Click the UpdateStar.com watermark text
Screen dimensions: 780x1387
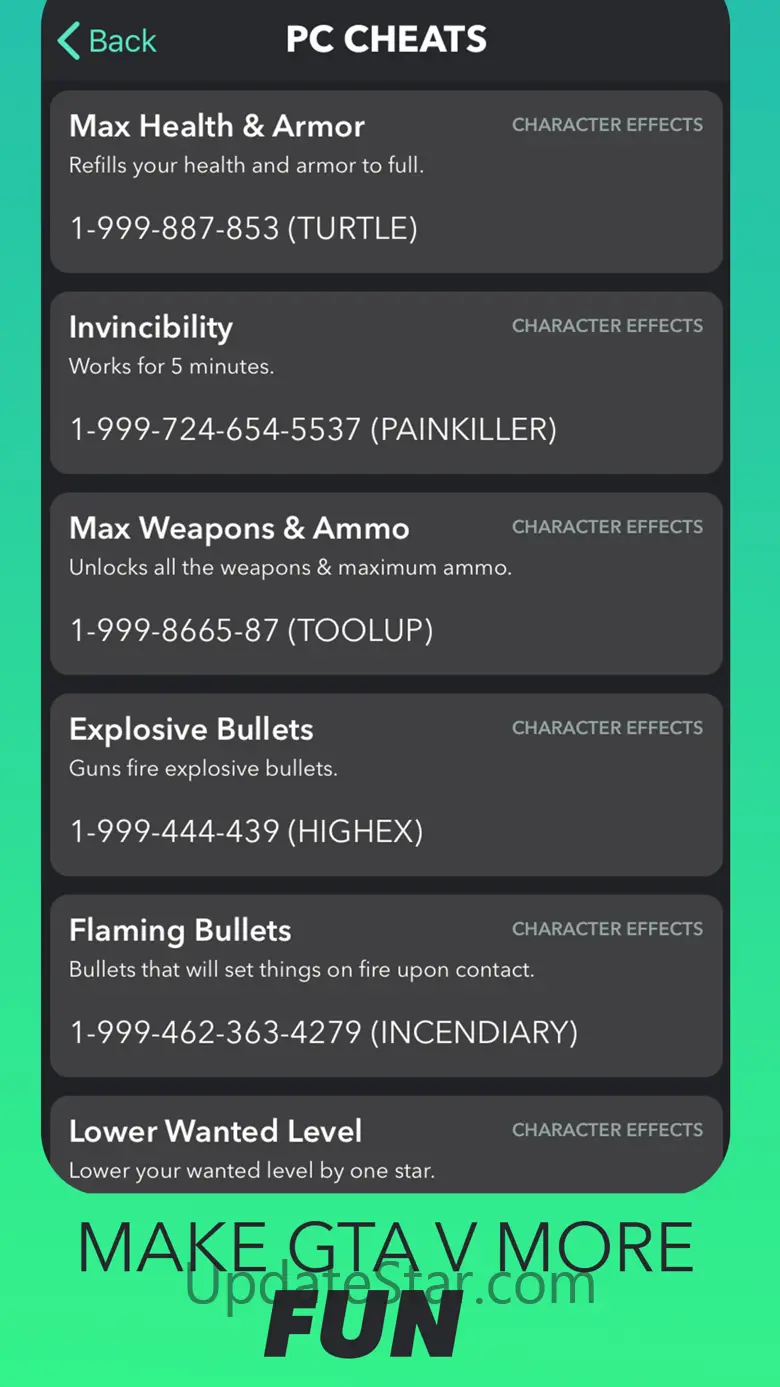[390, 1284]
